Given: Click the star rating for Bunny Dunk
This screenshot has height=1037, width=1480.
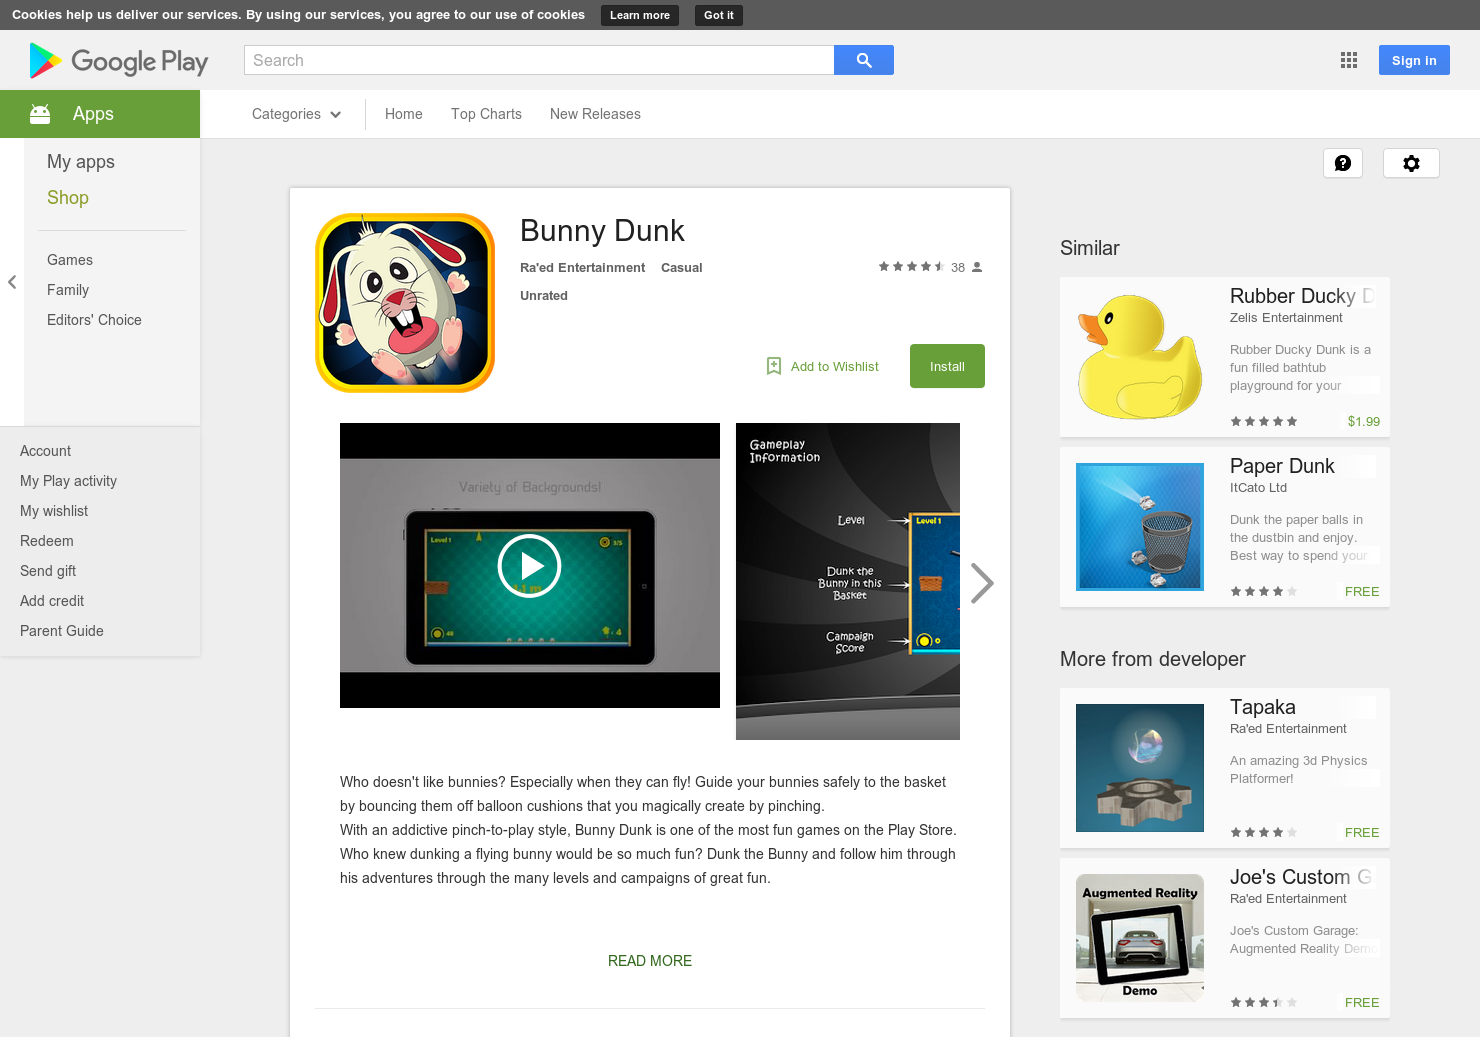Looking at the screenshot, I should coord(911,267).
